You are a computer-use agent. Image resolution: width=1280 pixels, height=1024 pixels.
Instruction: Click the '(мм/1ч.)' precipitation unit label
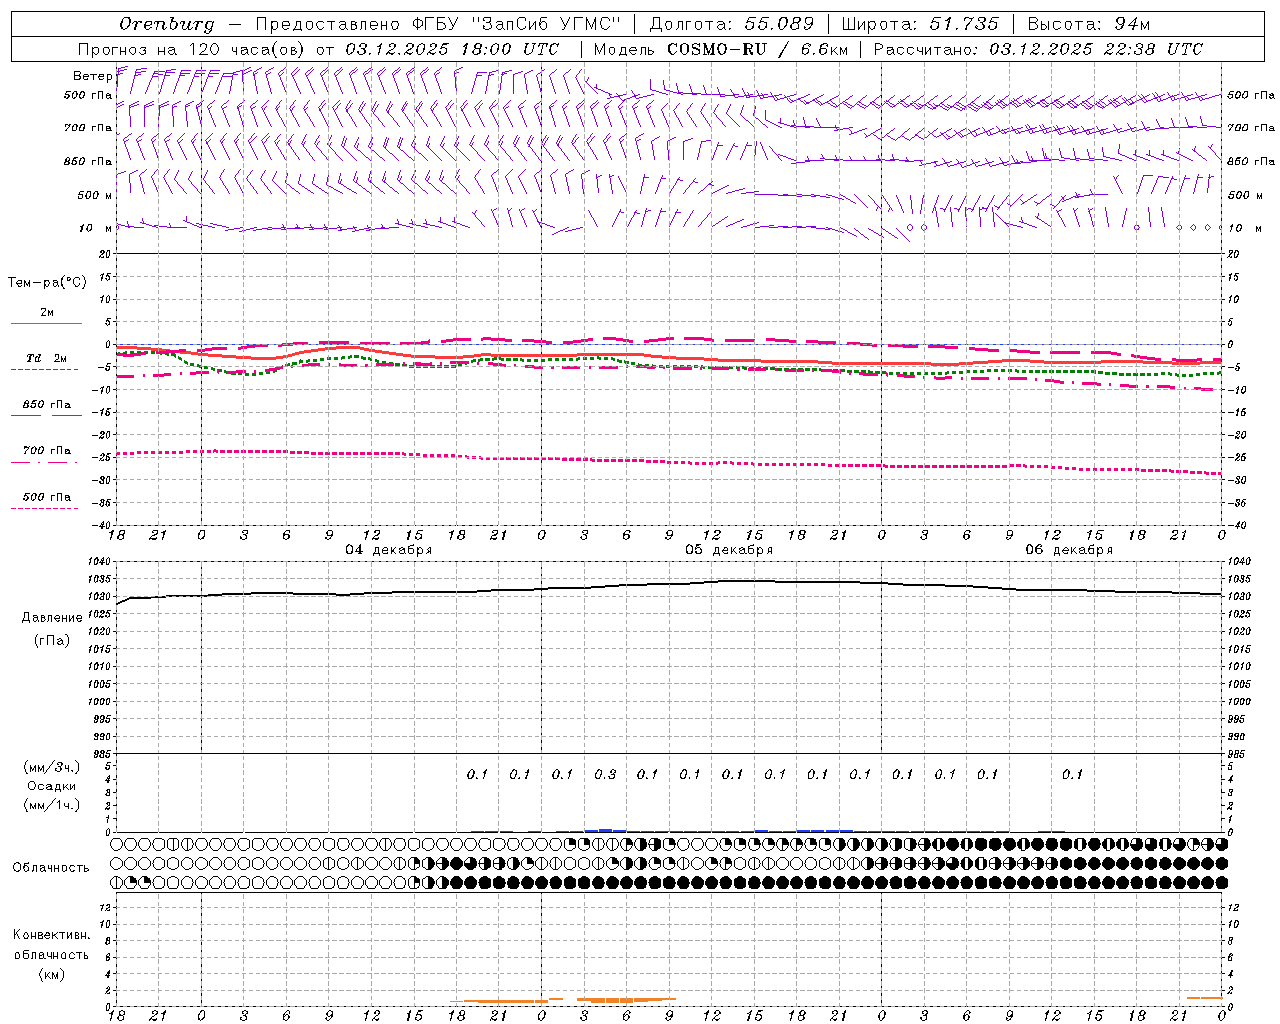pos(52,805)
